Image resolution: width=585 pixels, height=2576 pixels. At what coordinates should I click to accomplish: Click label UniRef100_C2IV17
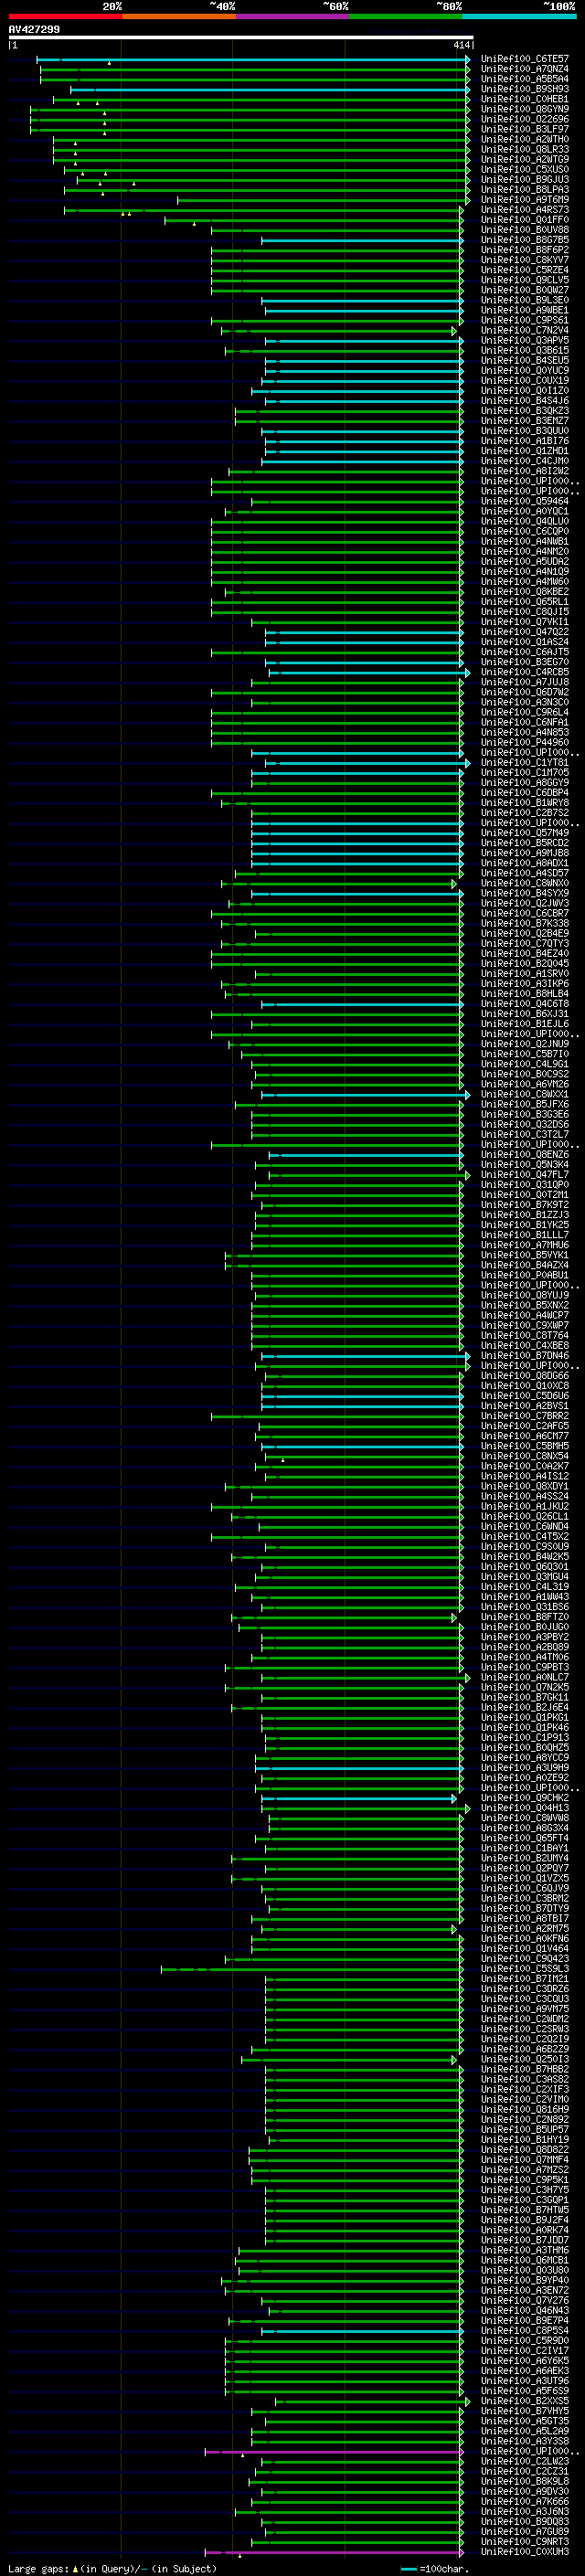pyautogui.click(x=524, y=2350)
